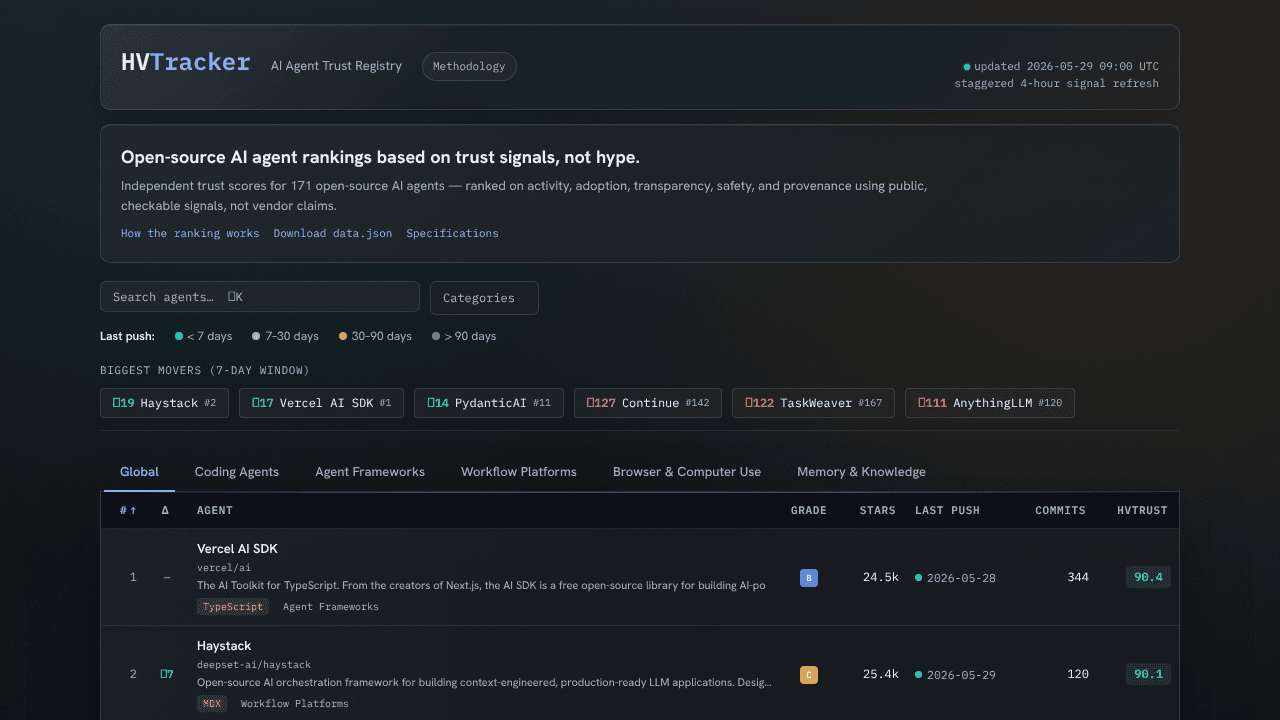1280x720 pixels.
Task: Click the 344 commits value
Action: tap(1078, 577)
